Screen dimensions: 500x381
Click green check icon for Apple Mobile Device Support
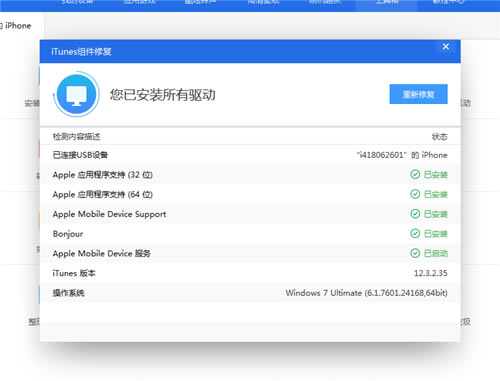(415, 214)
